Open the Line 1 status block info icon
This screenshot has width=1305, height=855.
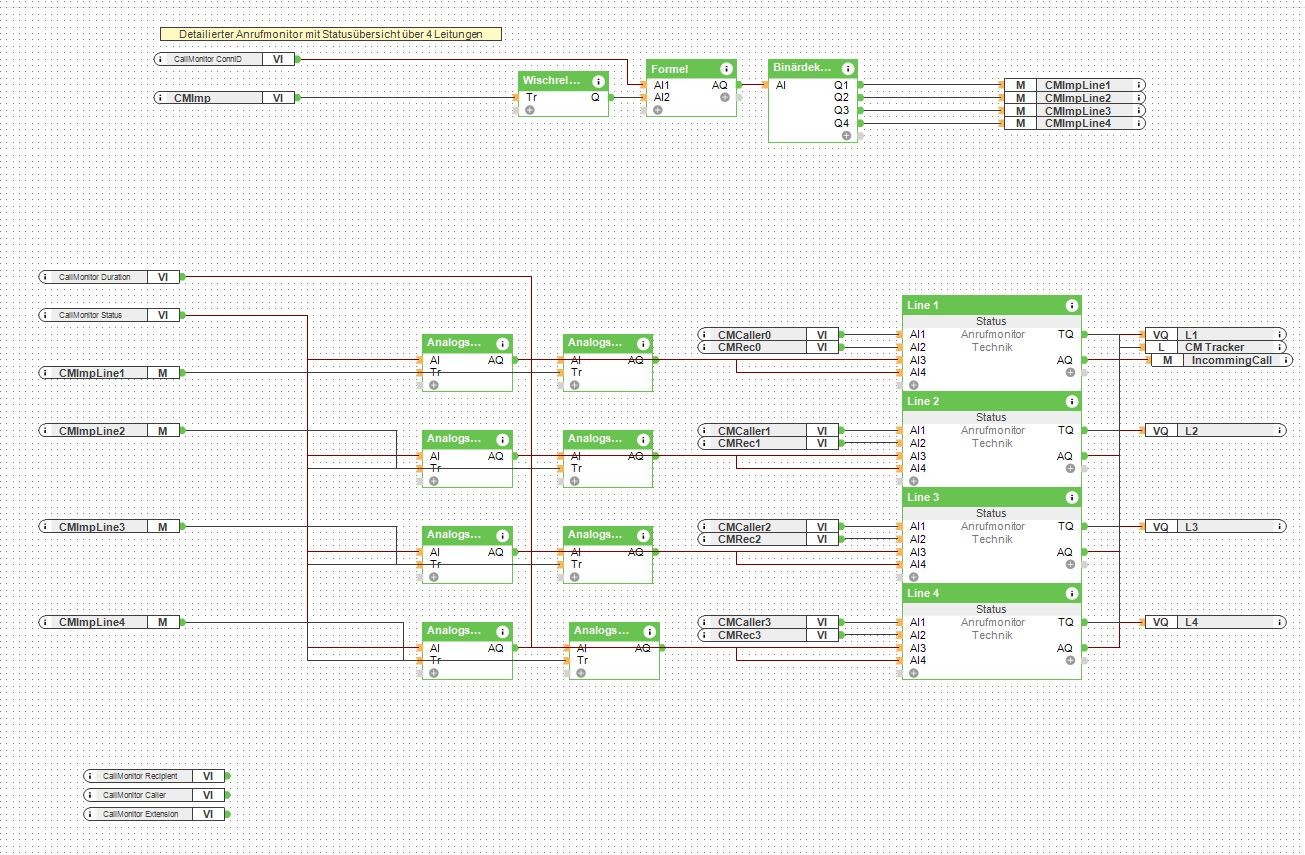[x=1071, y=305]
